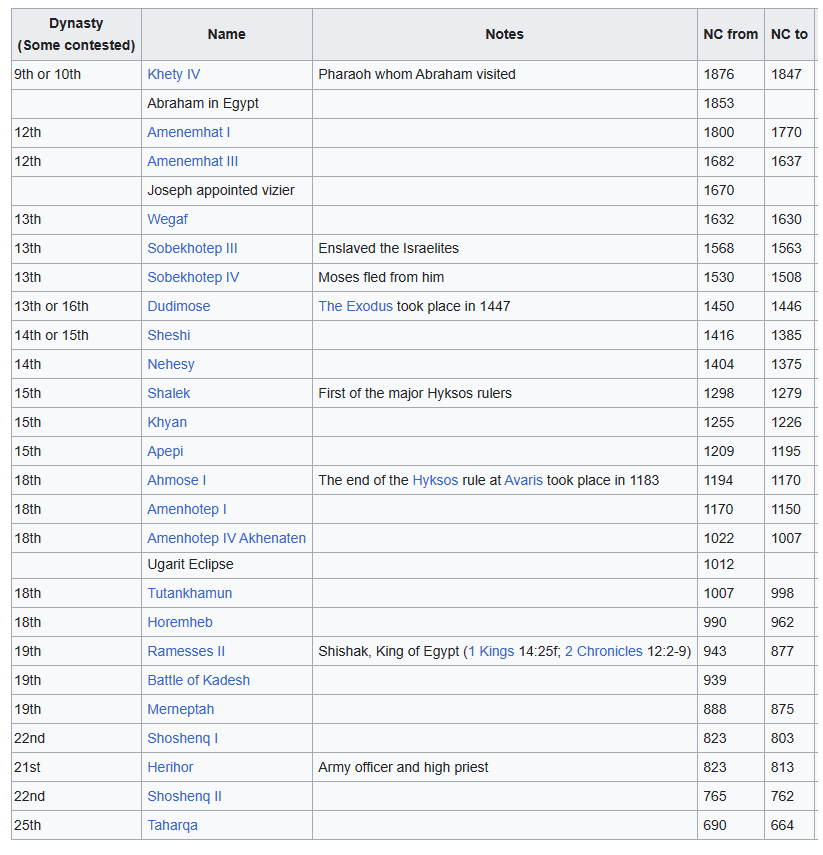Follow the 2 Chronicles reference link

(x=604, y=651)
